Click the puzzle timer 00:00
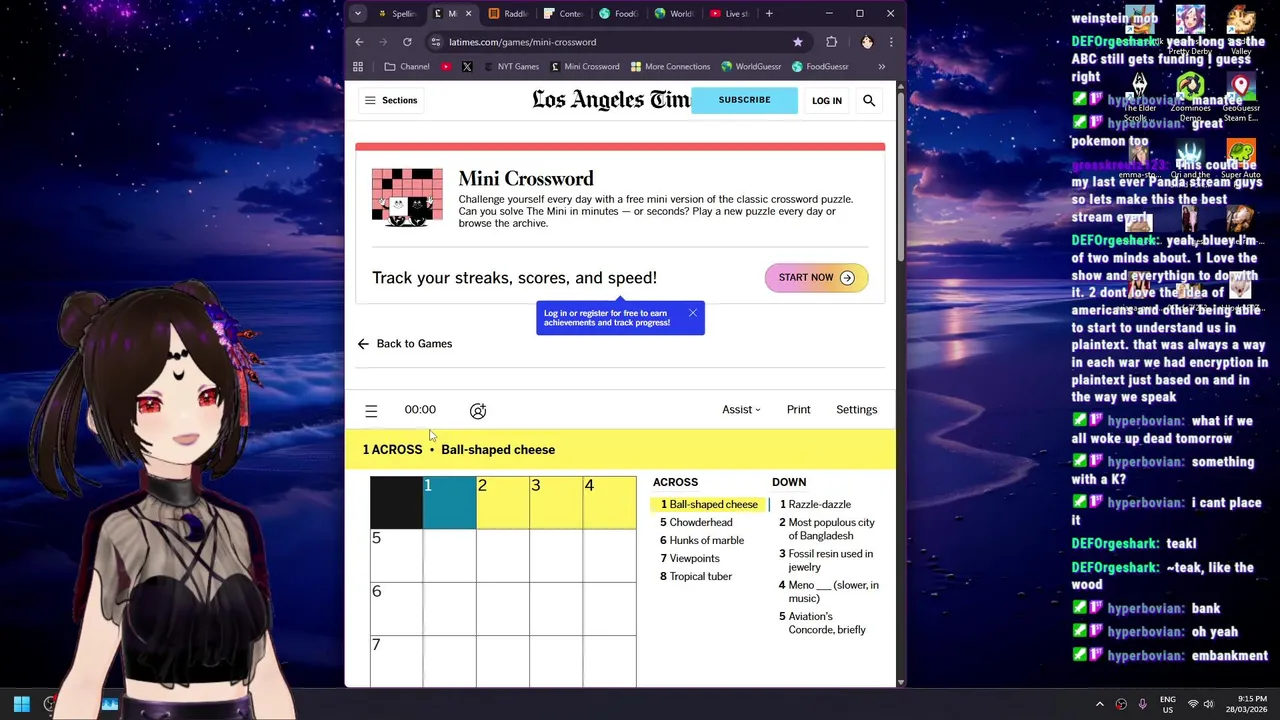The height and width of the screenshot is (720, 1280). point(420,409)
